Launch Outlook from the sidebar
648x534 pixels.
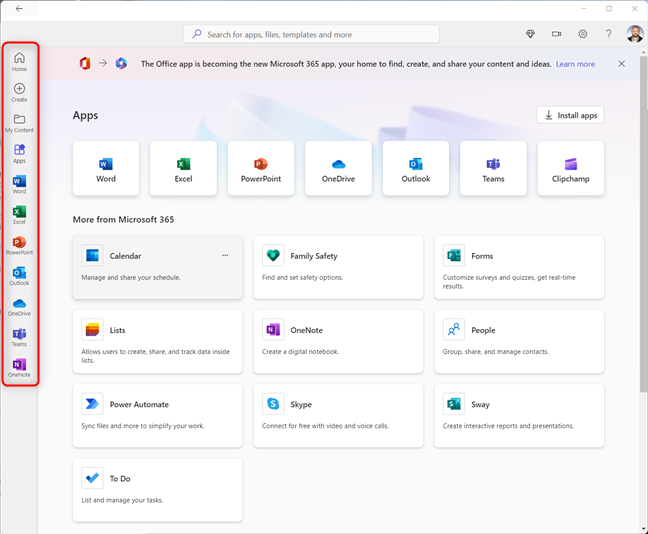[x=19, y=276]
